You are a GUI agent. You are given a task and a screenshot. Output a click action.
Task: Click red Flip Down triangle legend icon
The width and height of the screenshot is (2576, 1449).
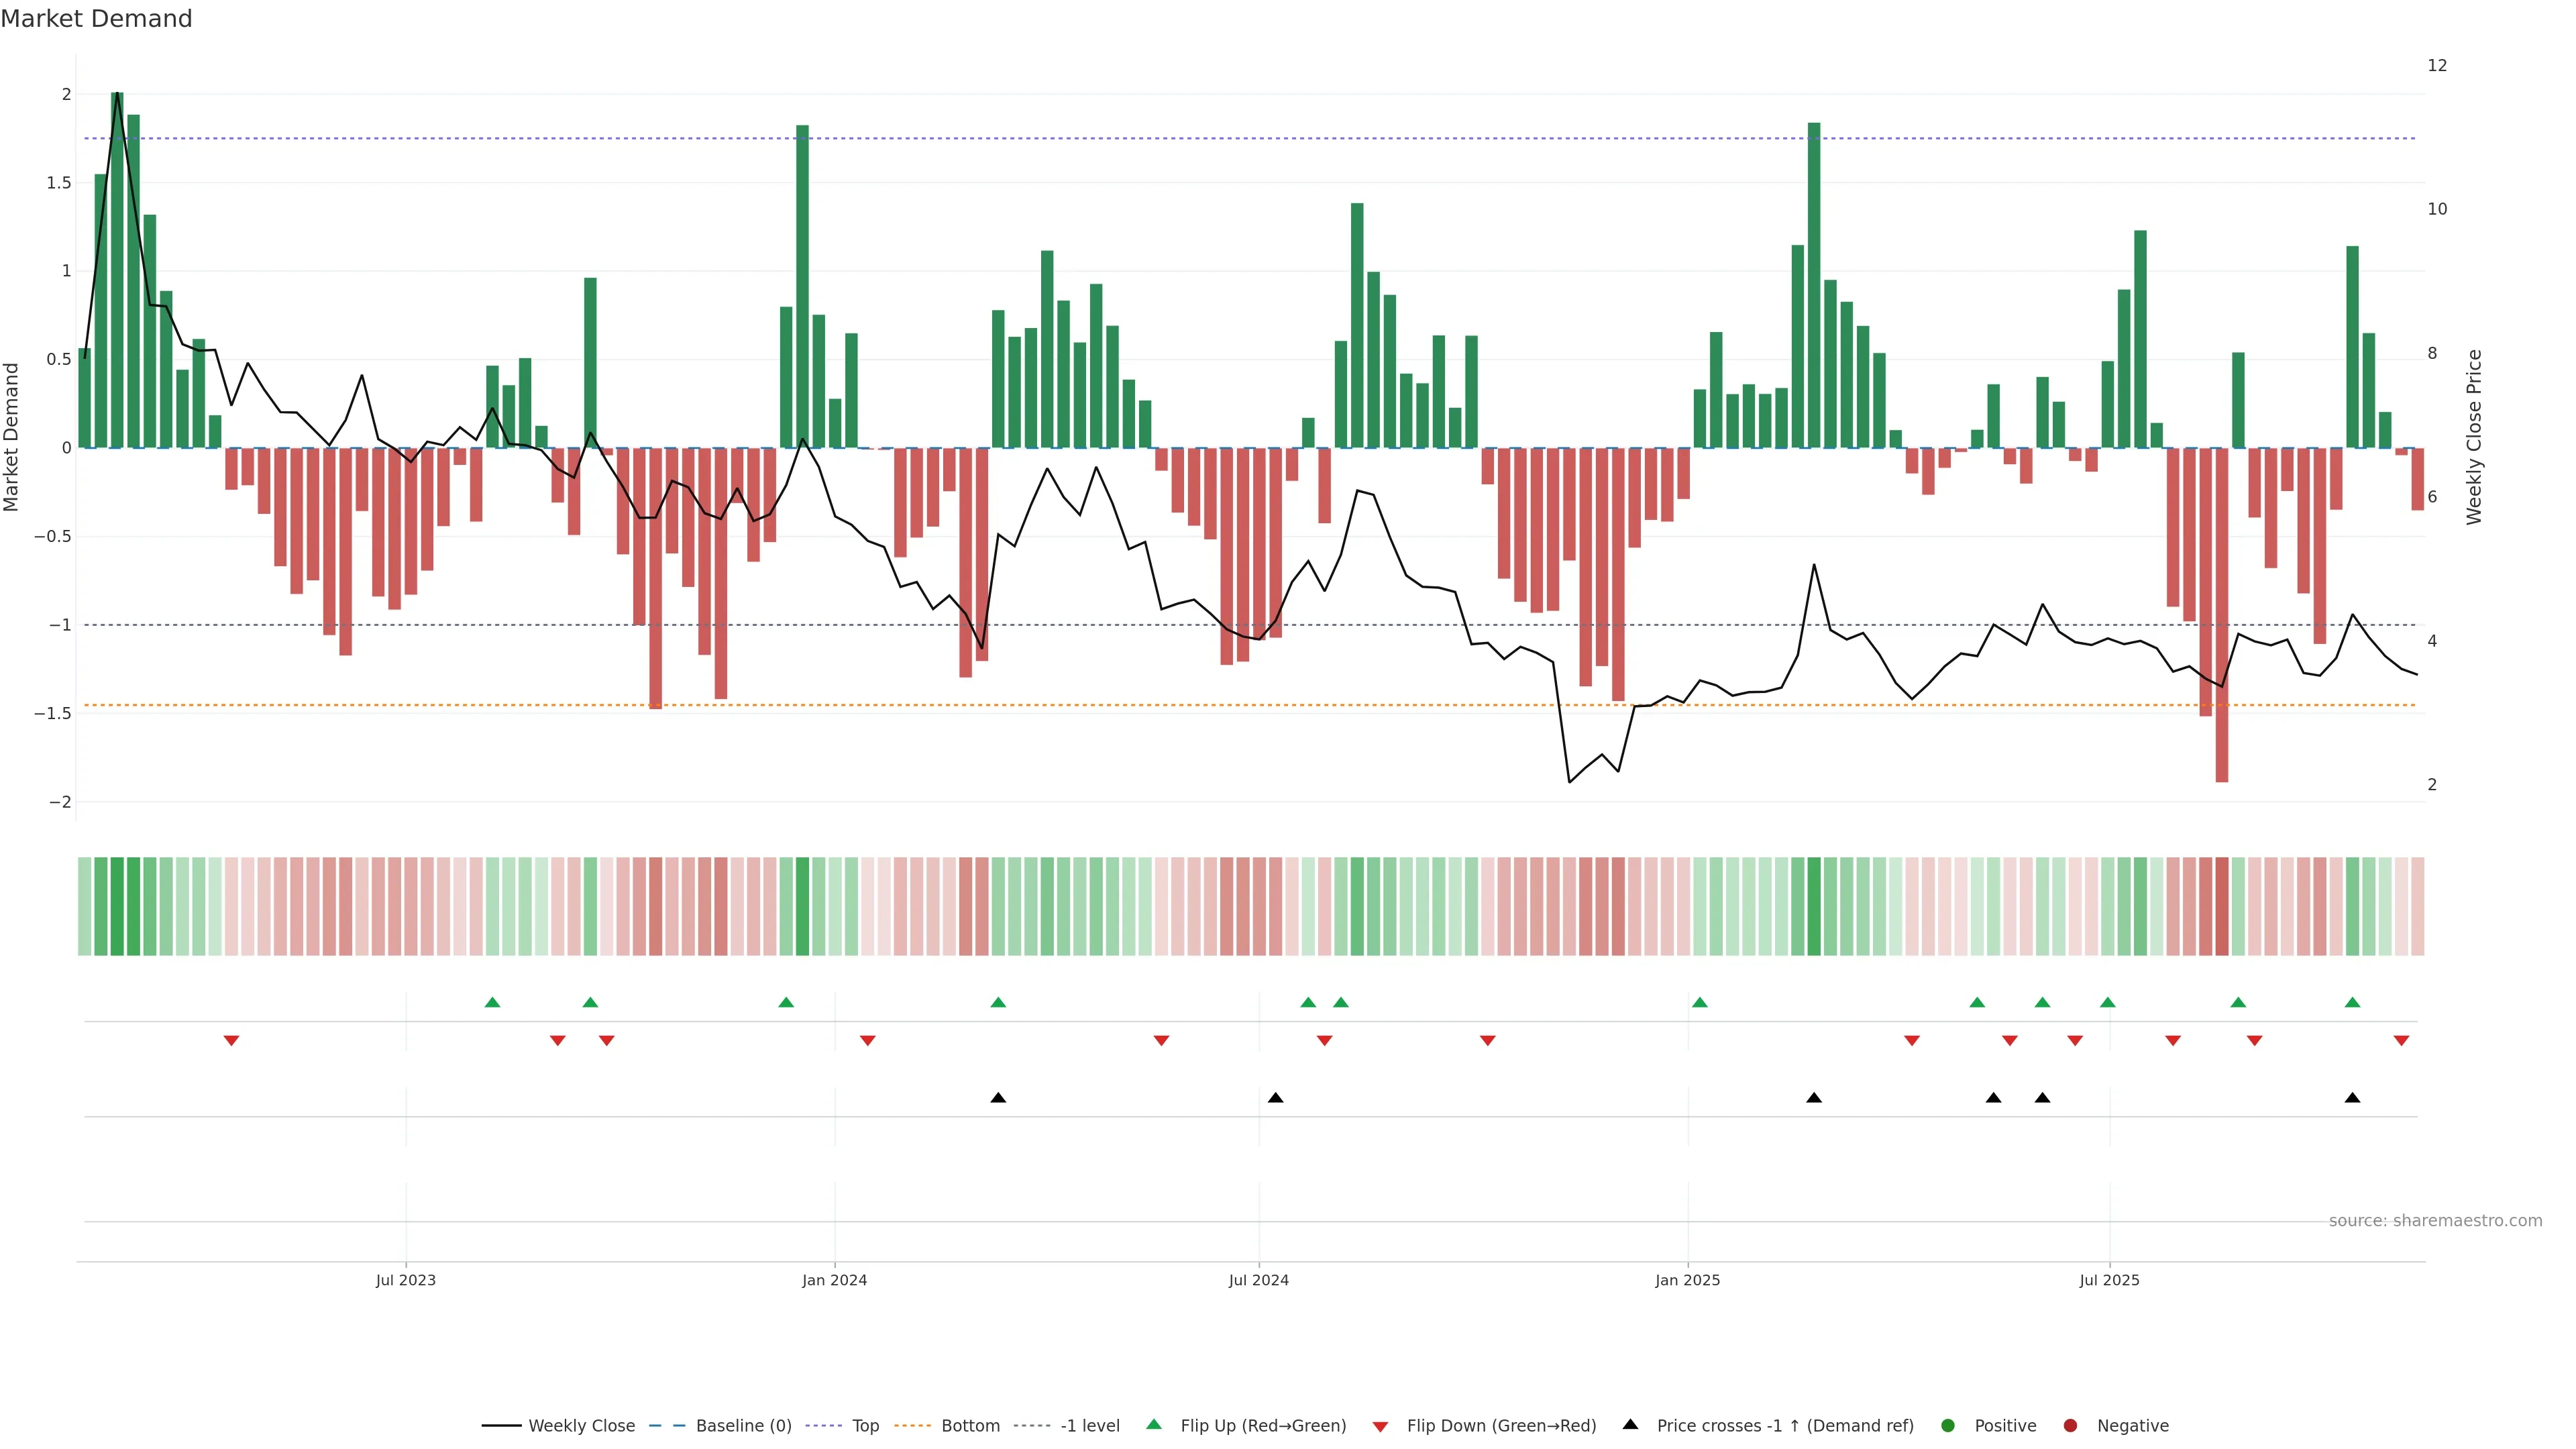(1380, 1426)
